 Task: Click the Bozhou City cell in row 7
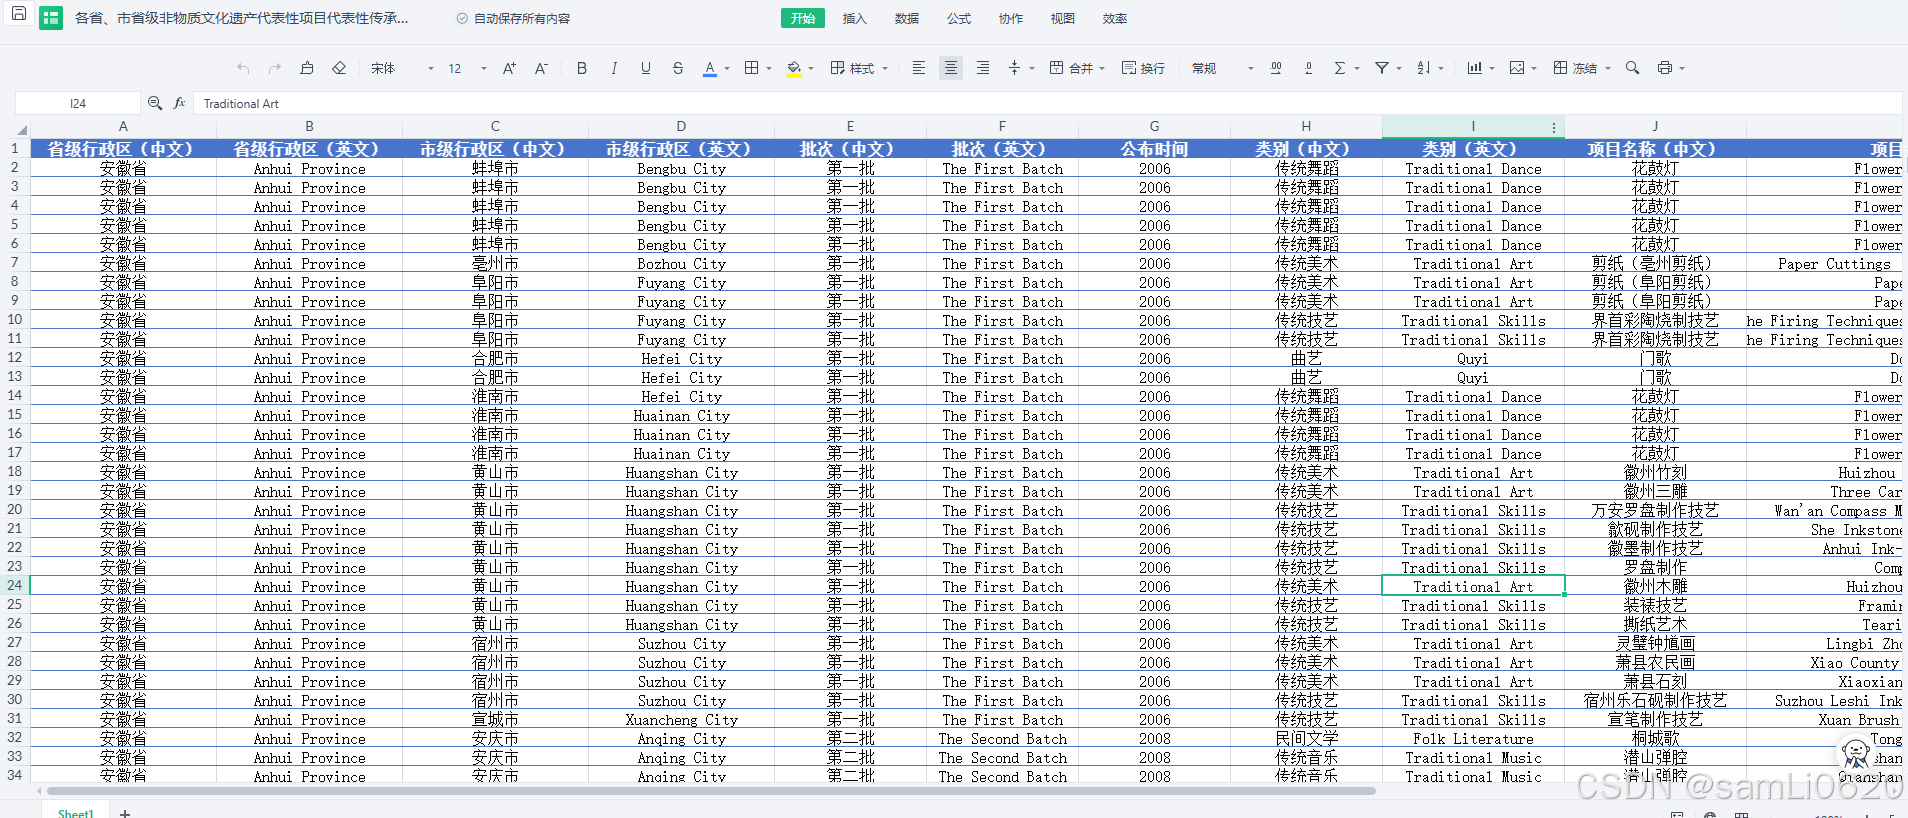[x=681, y=264]
